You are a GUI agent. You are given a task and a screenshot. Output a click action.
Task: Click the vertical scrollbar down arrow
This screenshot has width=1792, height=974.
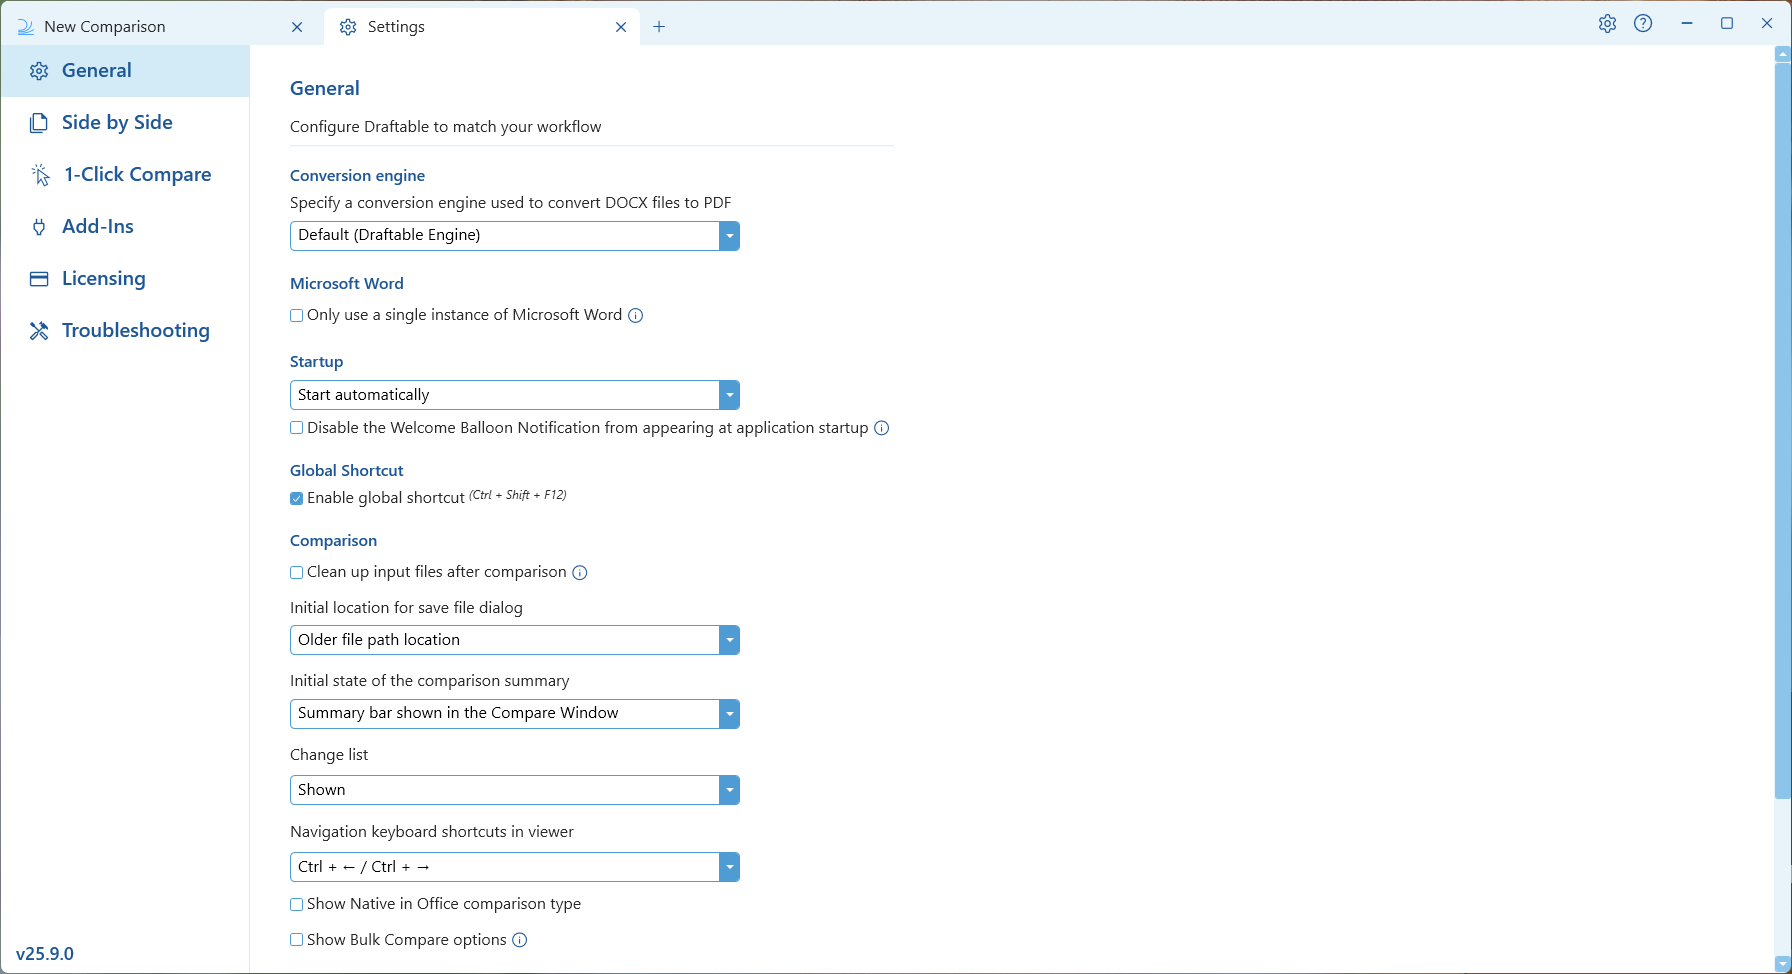1782,964
